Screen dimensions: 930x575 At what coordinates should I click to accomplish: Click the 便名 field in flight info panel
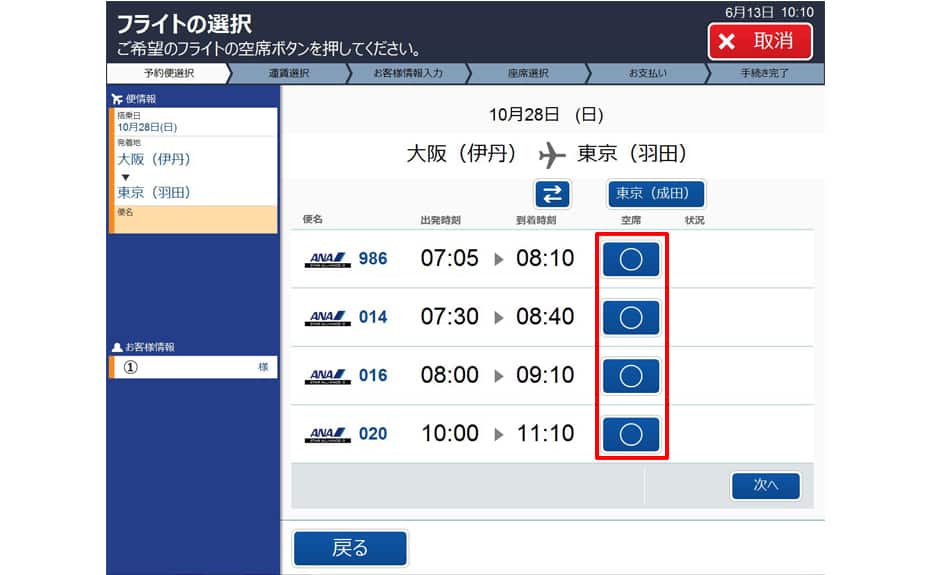[193, 220]
